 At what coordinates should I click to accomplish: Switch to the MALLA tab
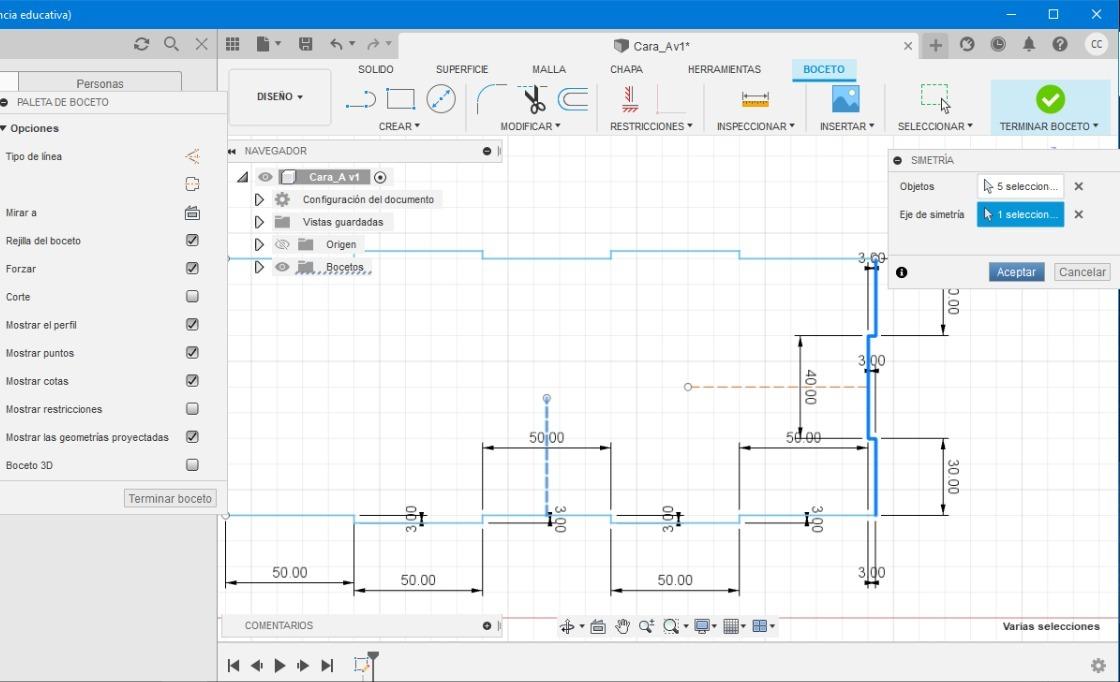(x=549, y=69)
